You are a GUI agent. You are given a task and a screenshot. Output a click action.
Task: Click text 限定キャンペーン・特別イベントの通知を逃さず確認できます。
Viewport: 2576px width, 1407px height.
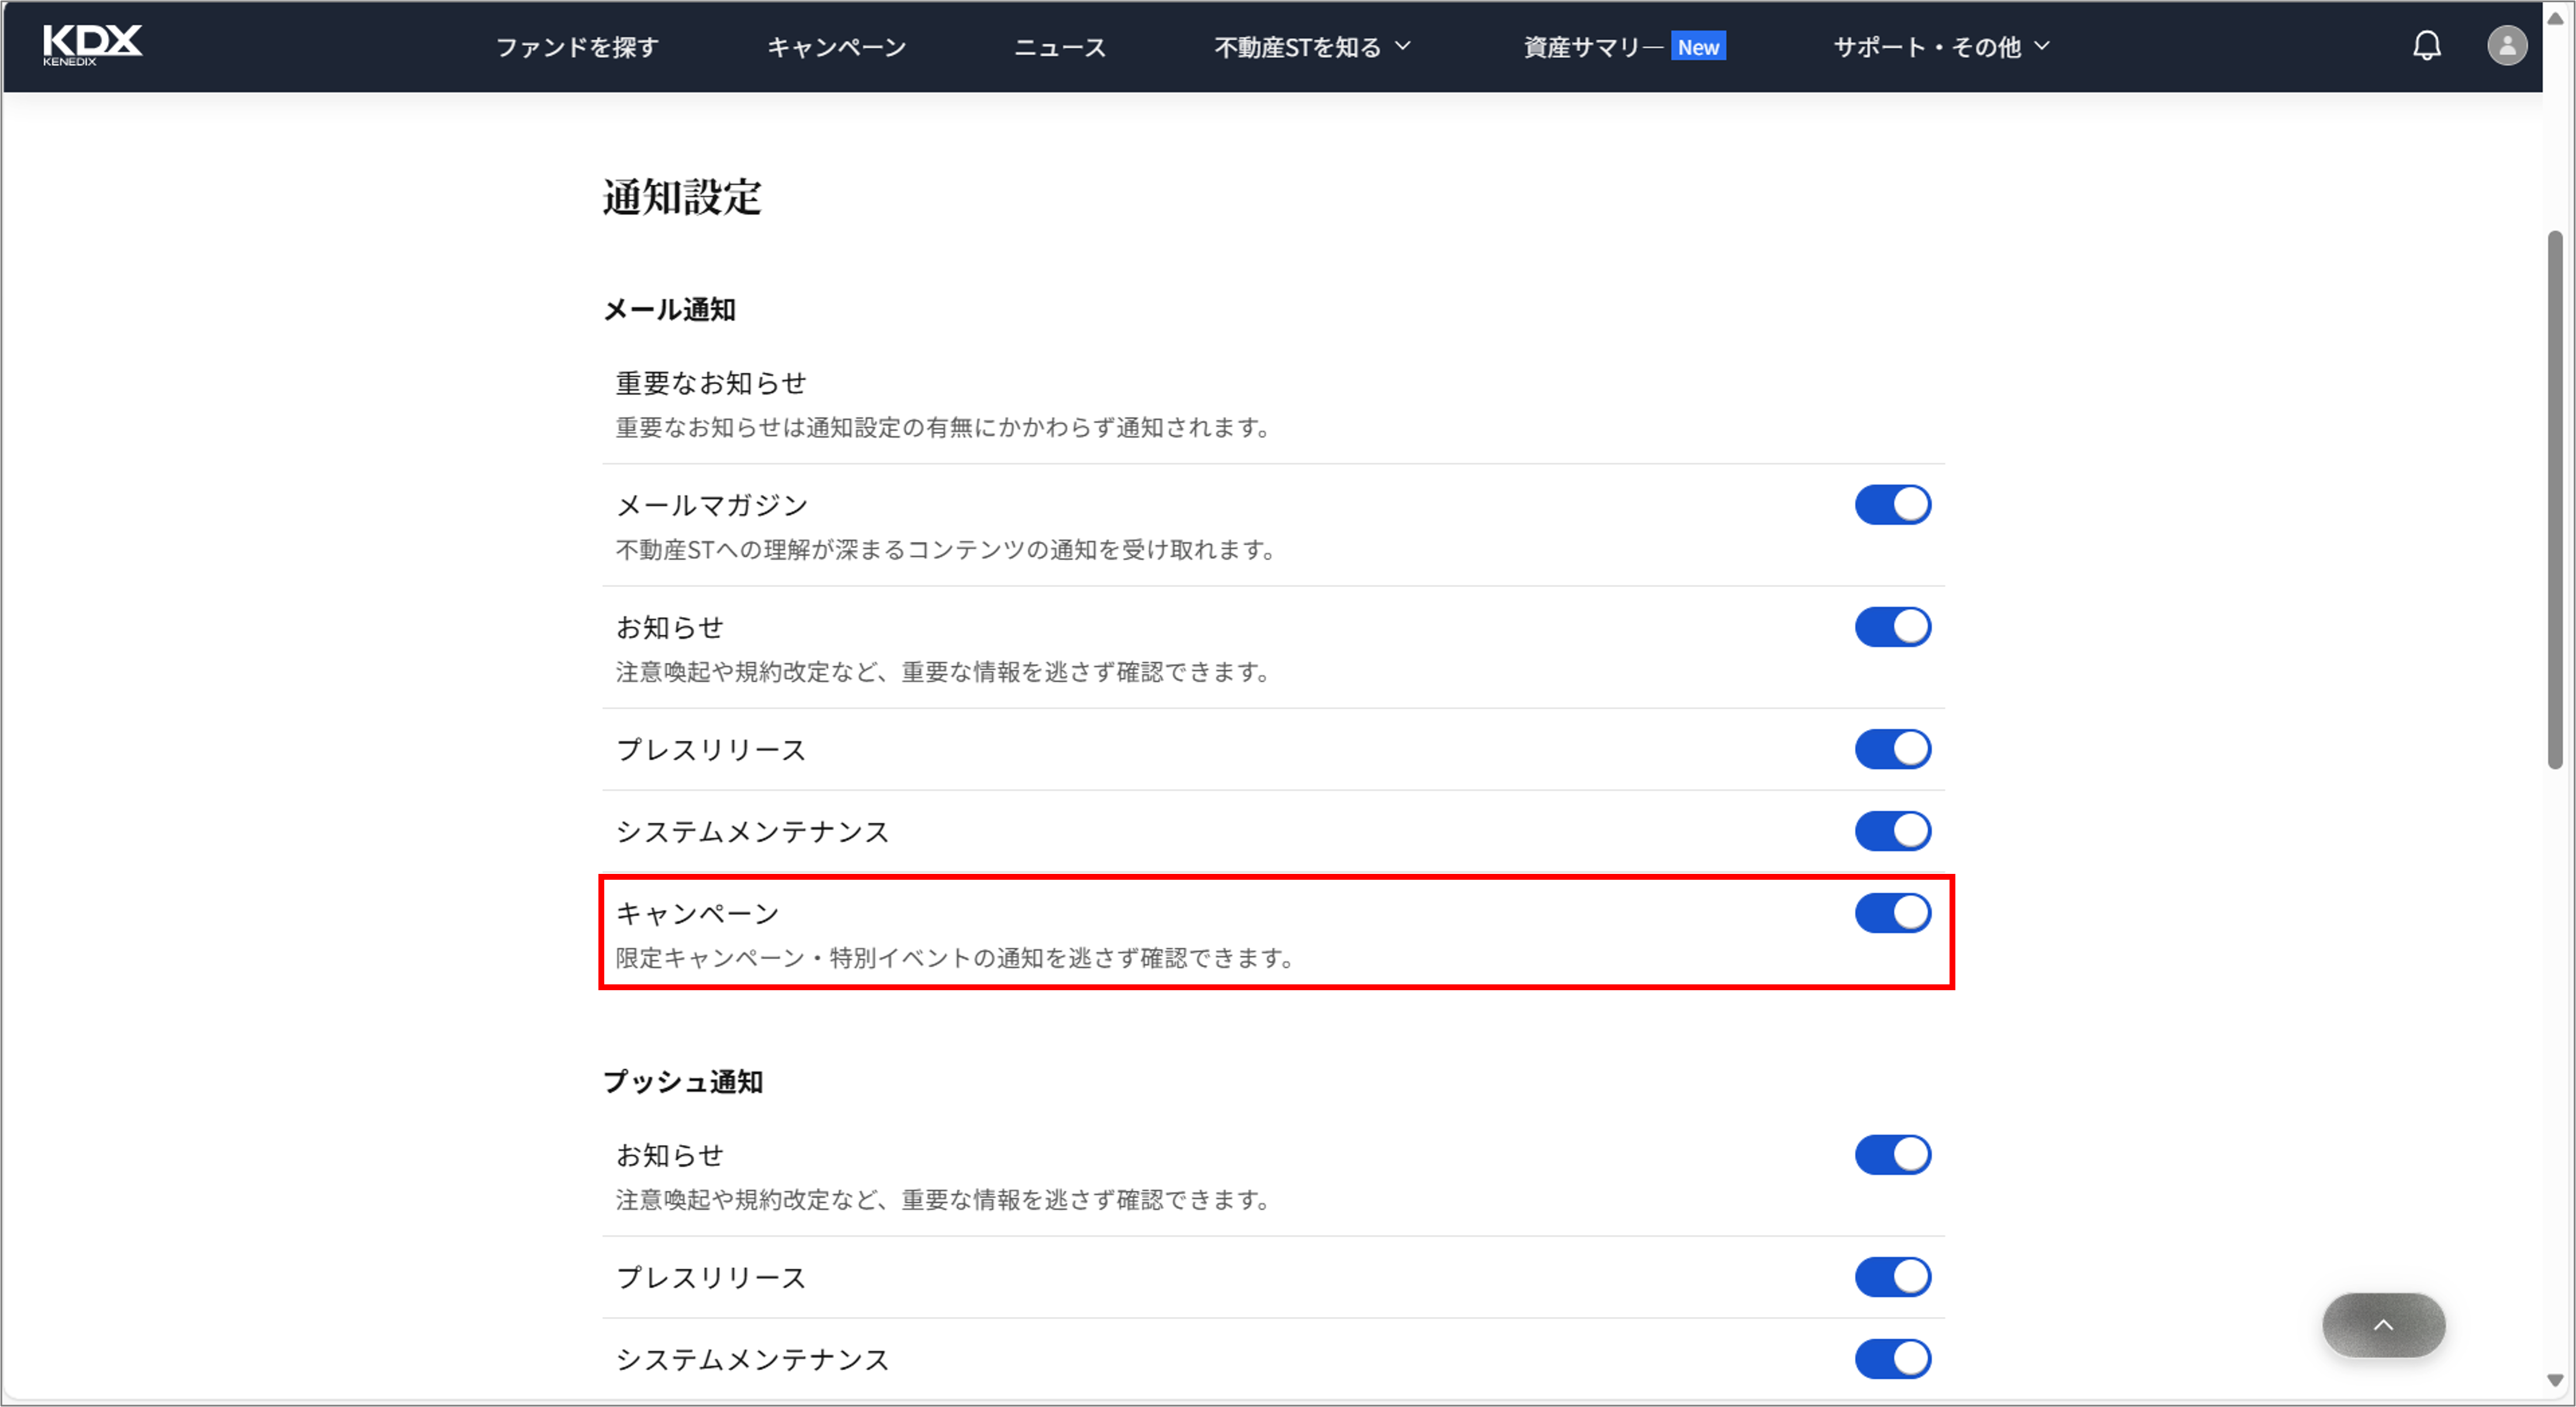pos(957,958)
